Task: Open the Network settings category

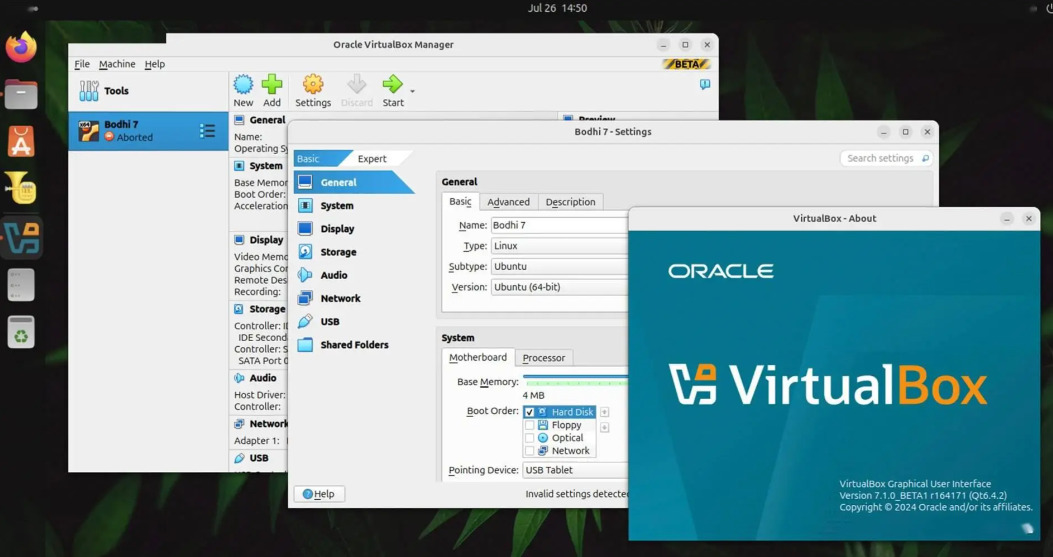Action: [x=340, y=298]
